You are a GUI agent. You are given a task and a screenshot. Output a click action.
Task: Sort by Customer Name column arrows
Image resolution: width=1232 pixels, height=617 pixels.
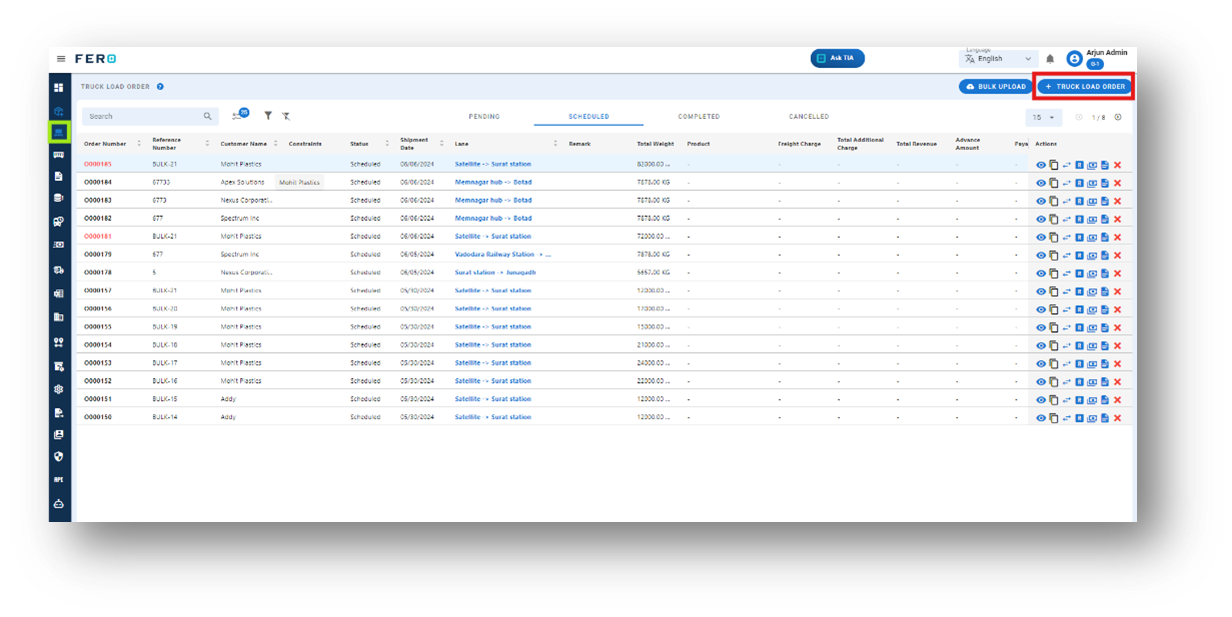pyautogui.click(x=276, y=144)
